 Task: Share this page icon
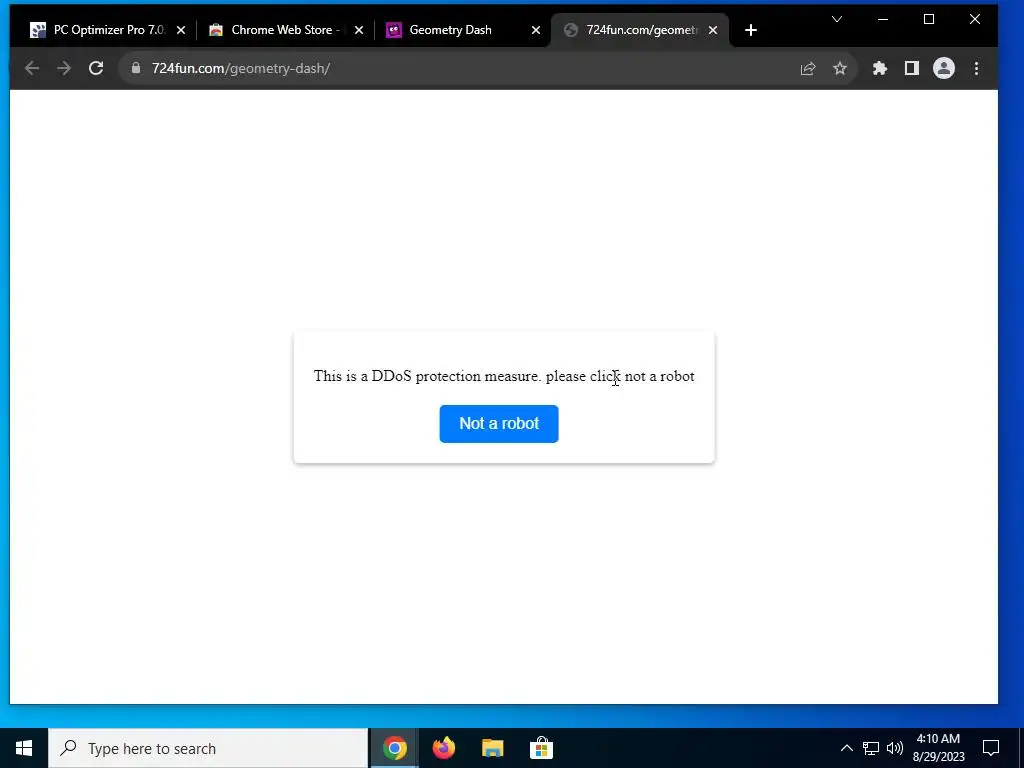(808, 68)
